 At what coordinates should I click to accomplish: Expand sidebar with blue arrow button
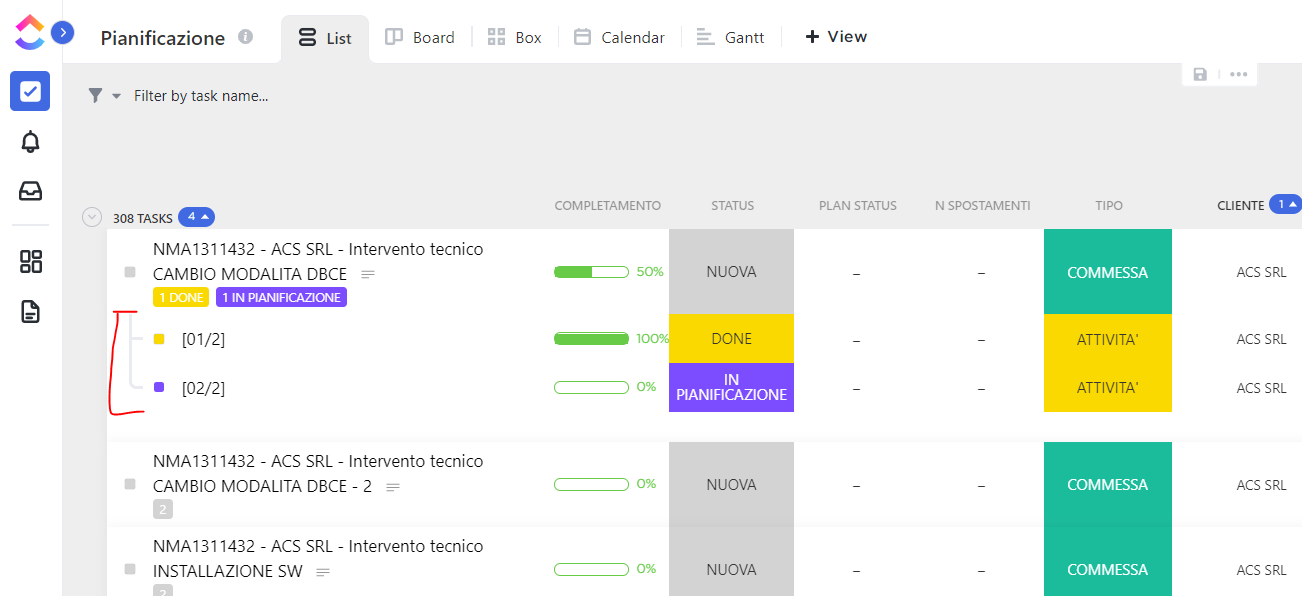[62, 33]
